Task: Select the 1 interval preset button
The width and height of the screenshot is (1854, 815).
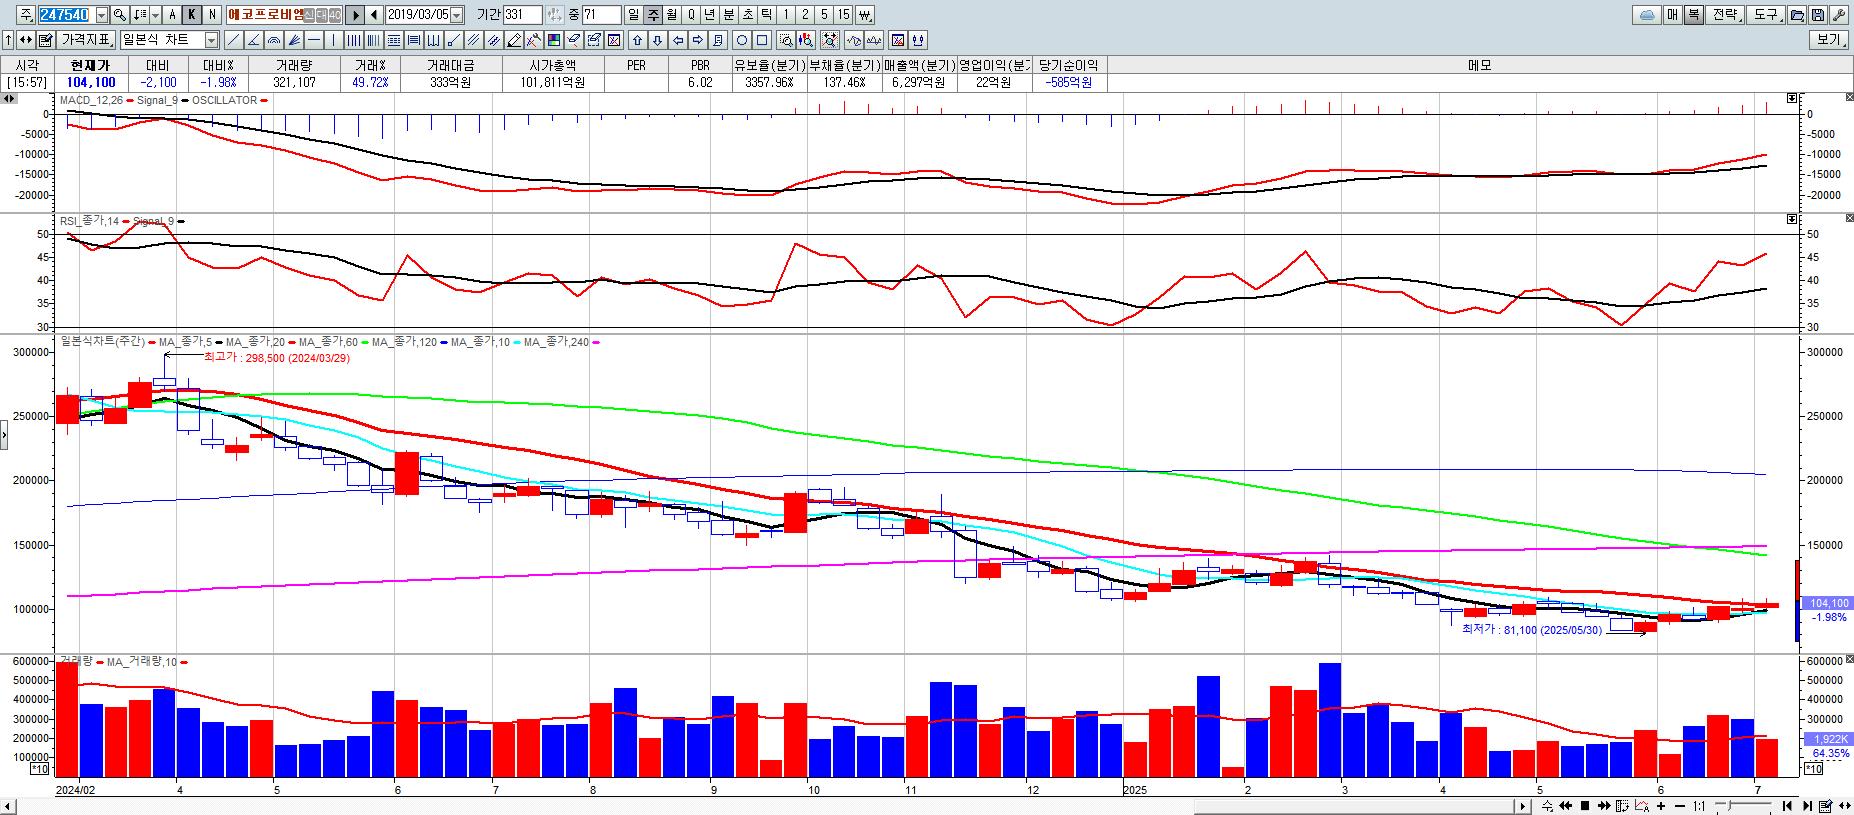Action: pyautogui.click(x=784, y=15)
